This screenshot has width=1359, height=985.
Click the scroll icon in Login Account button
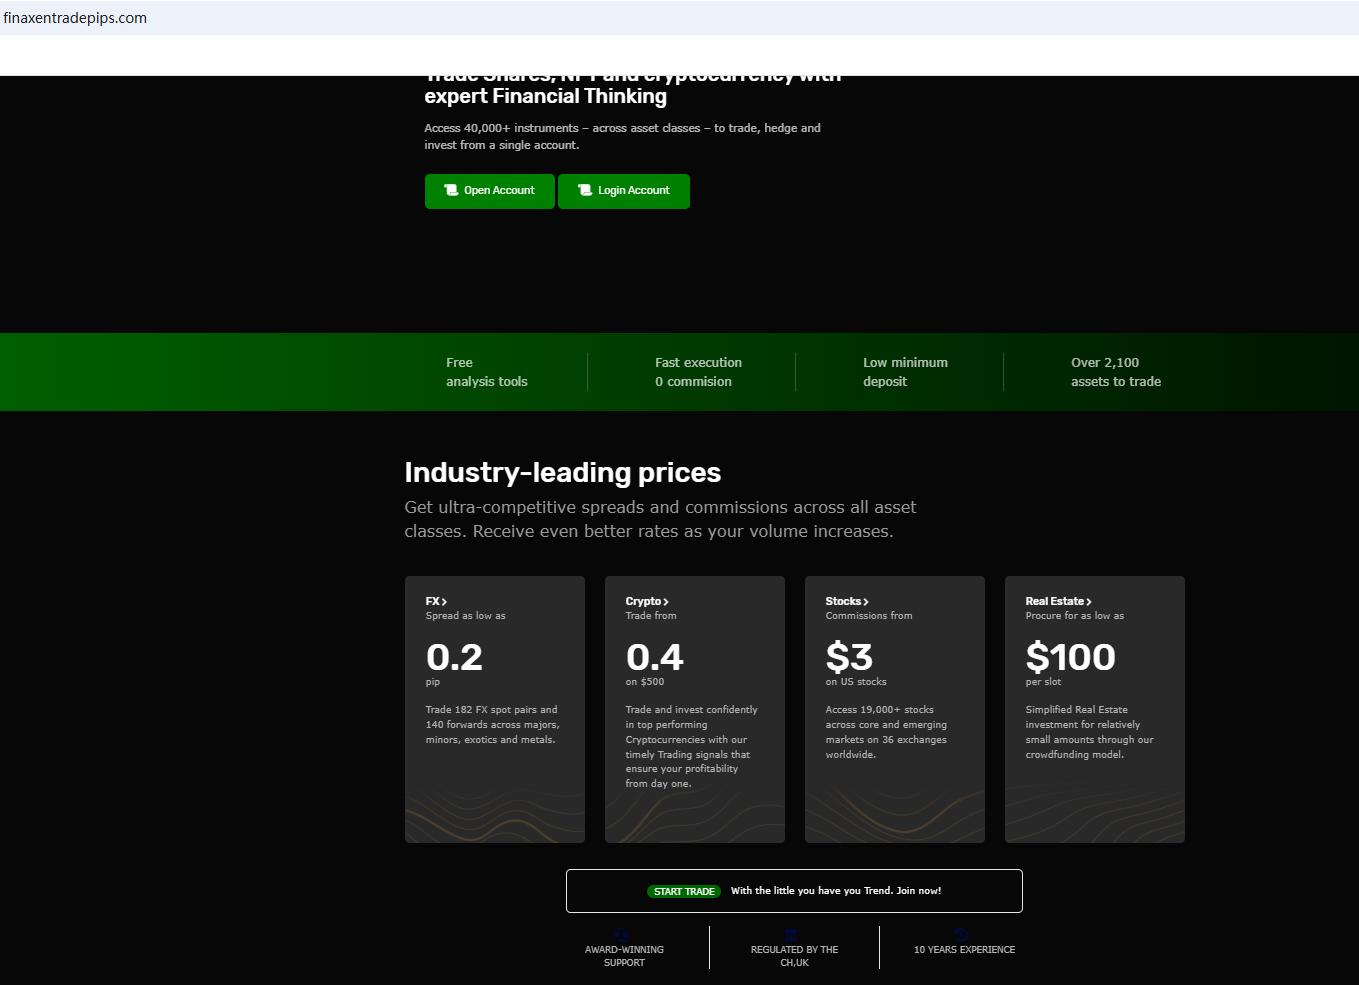pos(585,190)
